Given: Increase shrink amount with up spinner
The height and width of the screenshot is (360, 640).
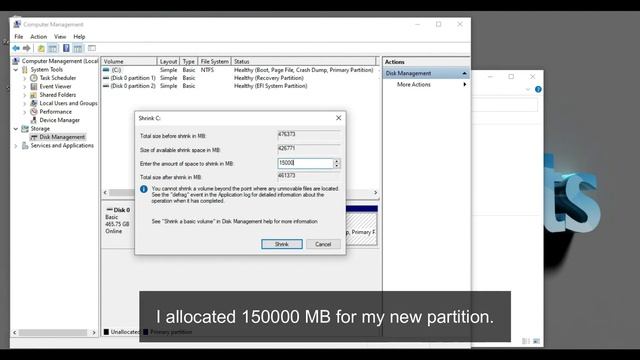Looking at the screenshot, I should 337,161.
